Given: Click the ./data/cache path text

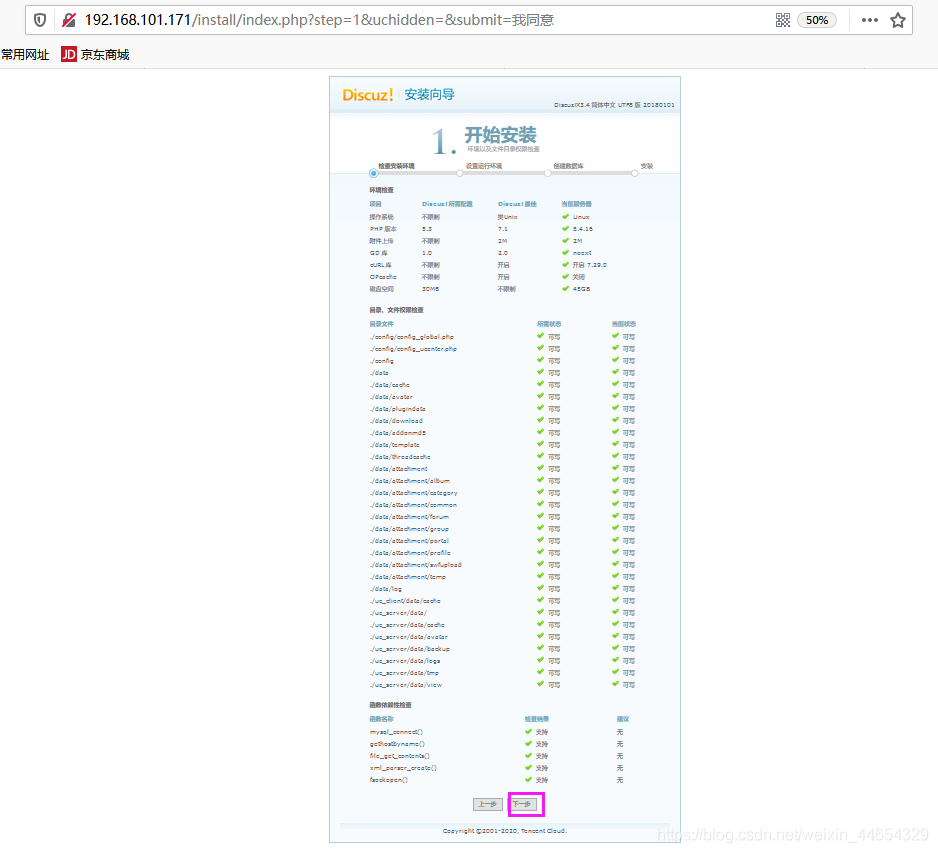Looking at the screenshot, I should coord(390,385).
